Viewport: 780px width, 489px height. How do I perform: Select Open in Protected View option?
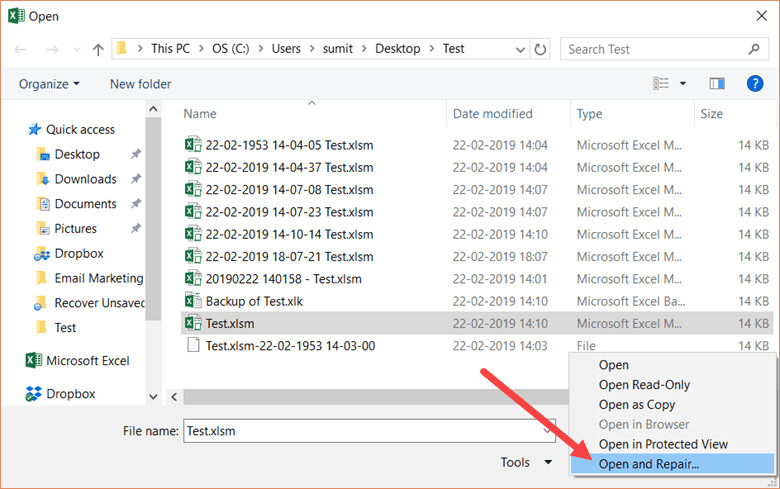click(x=663, y=444)
